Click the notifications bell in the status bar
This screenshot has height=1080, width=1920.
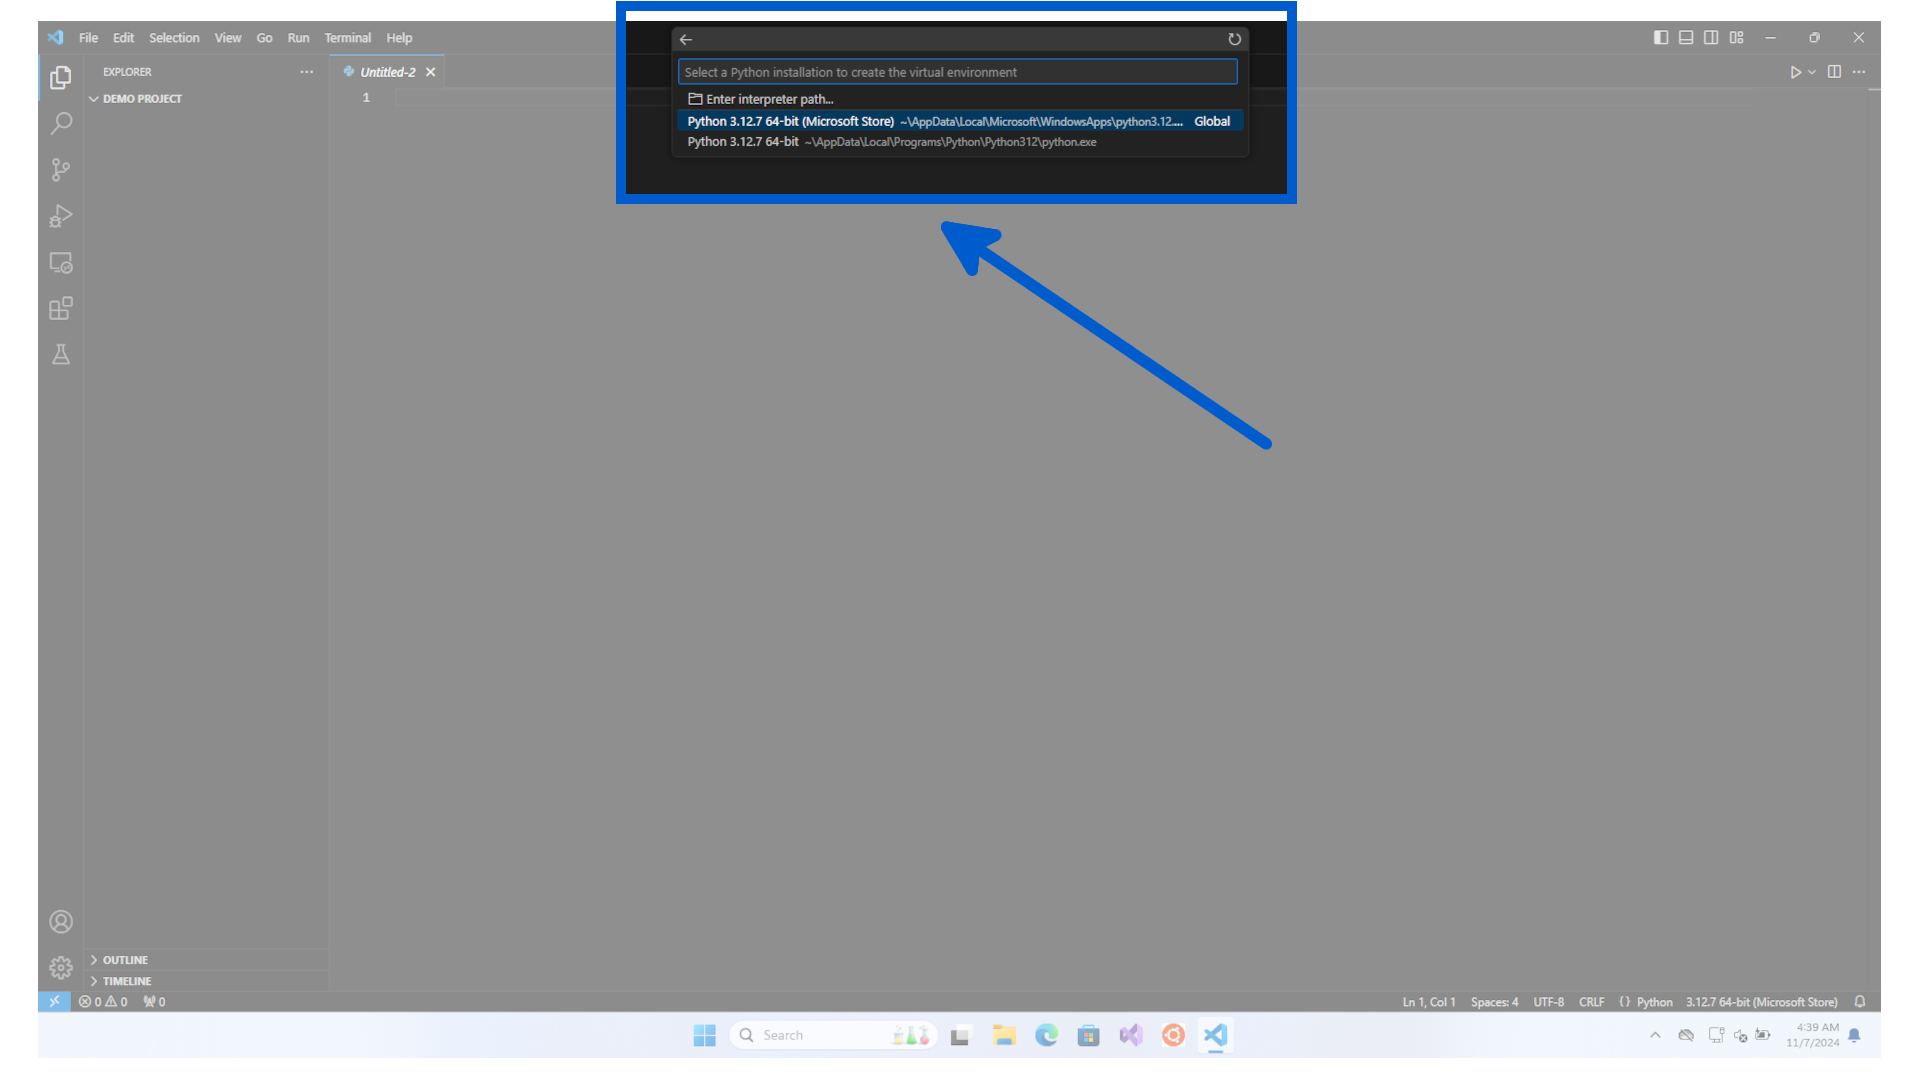coord(1859,1001)
